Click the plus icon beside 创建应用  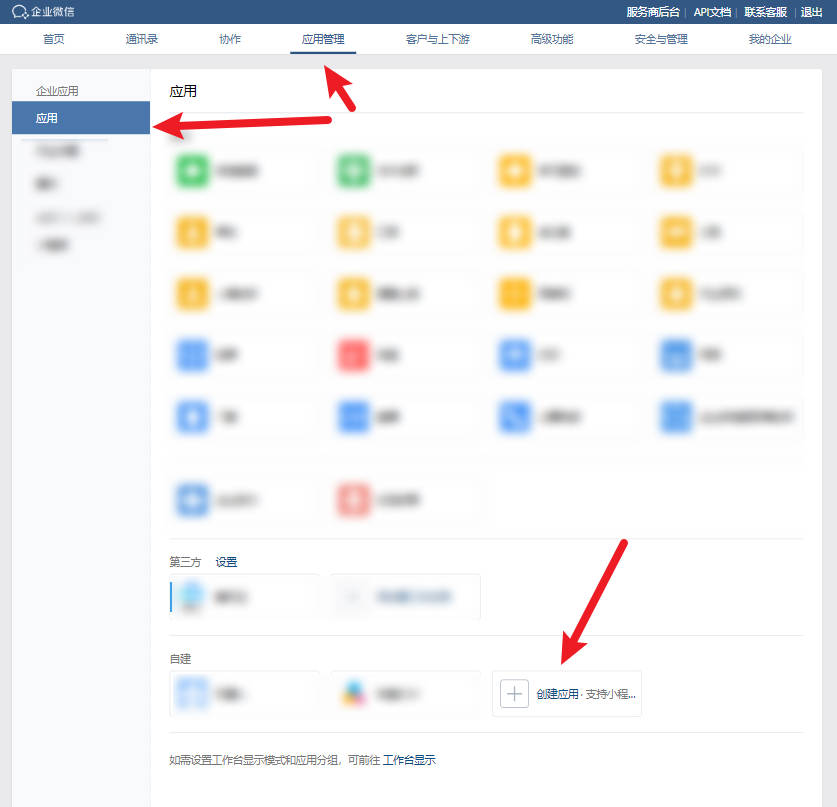pyautogui.click(x=514, y=693)
